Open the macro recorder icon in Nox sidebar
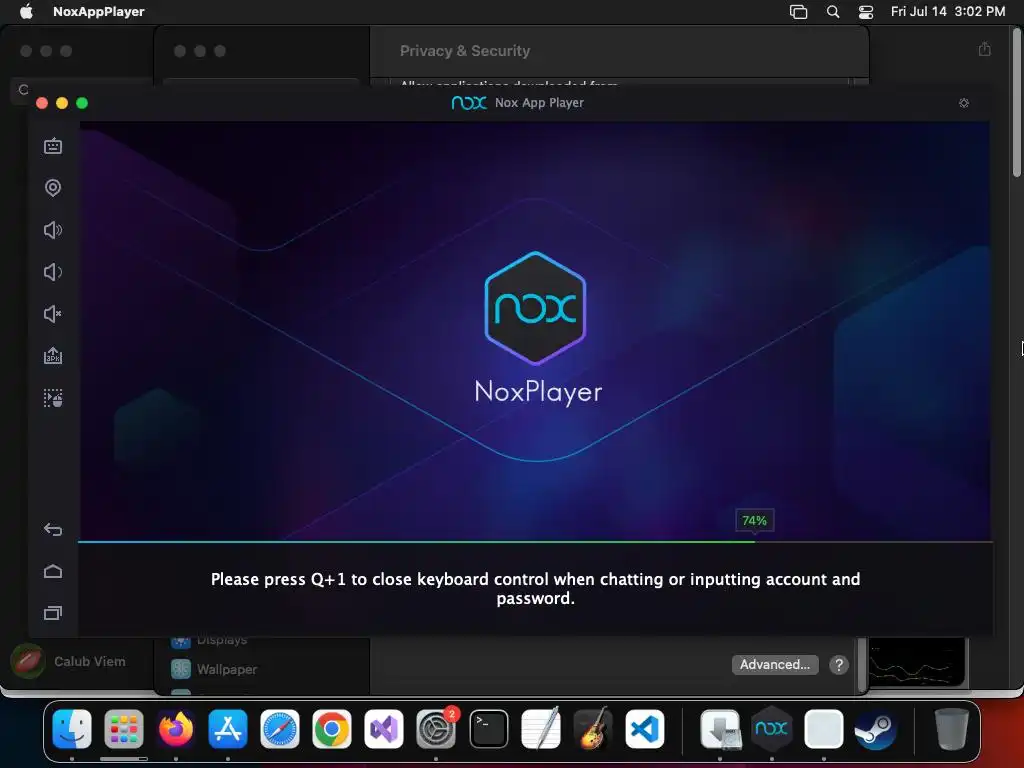The height and width of the screenshot is (768, 1024). (x=53, y=398)
